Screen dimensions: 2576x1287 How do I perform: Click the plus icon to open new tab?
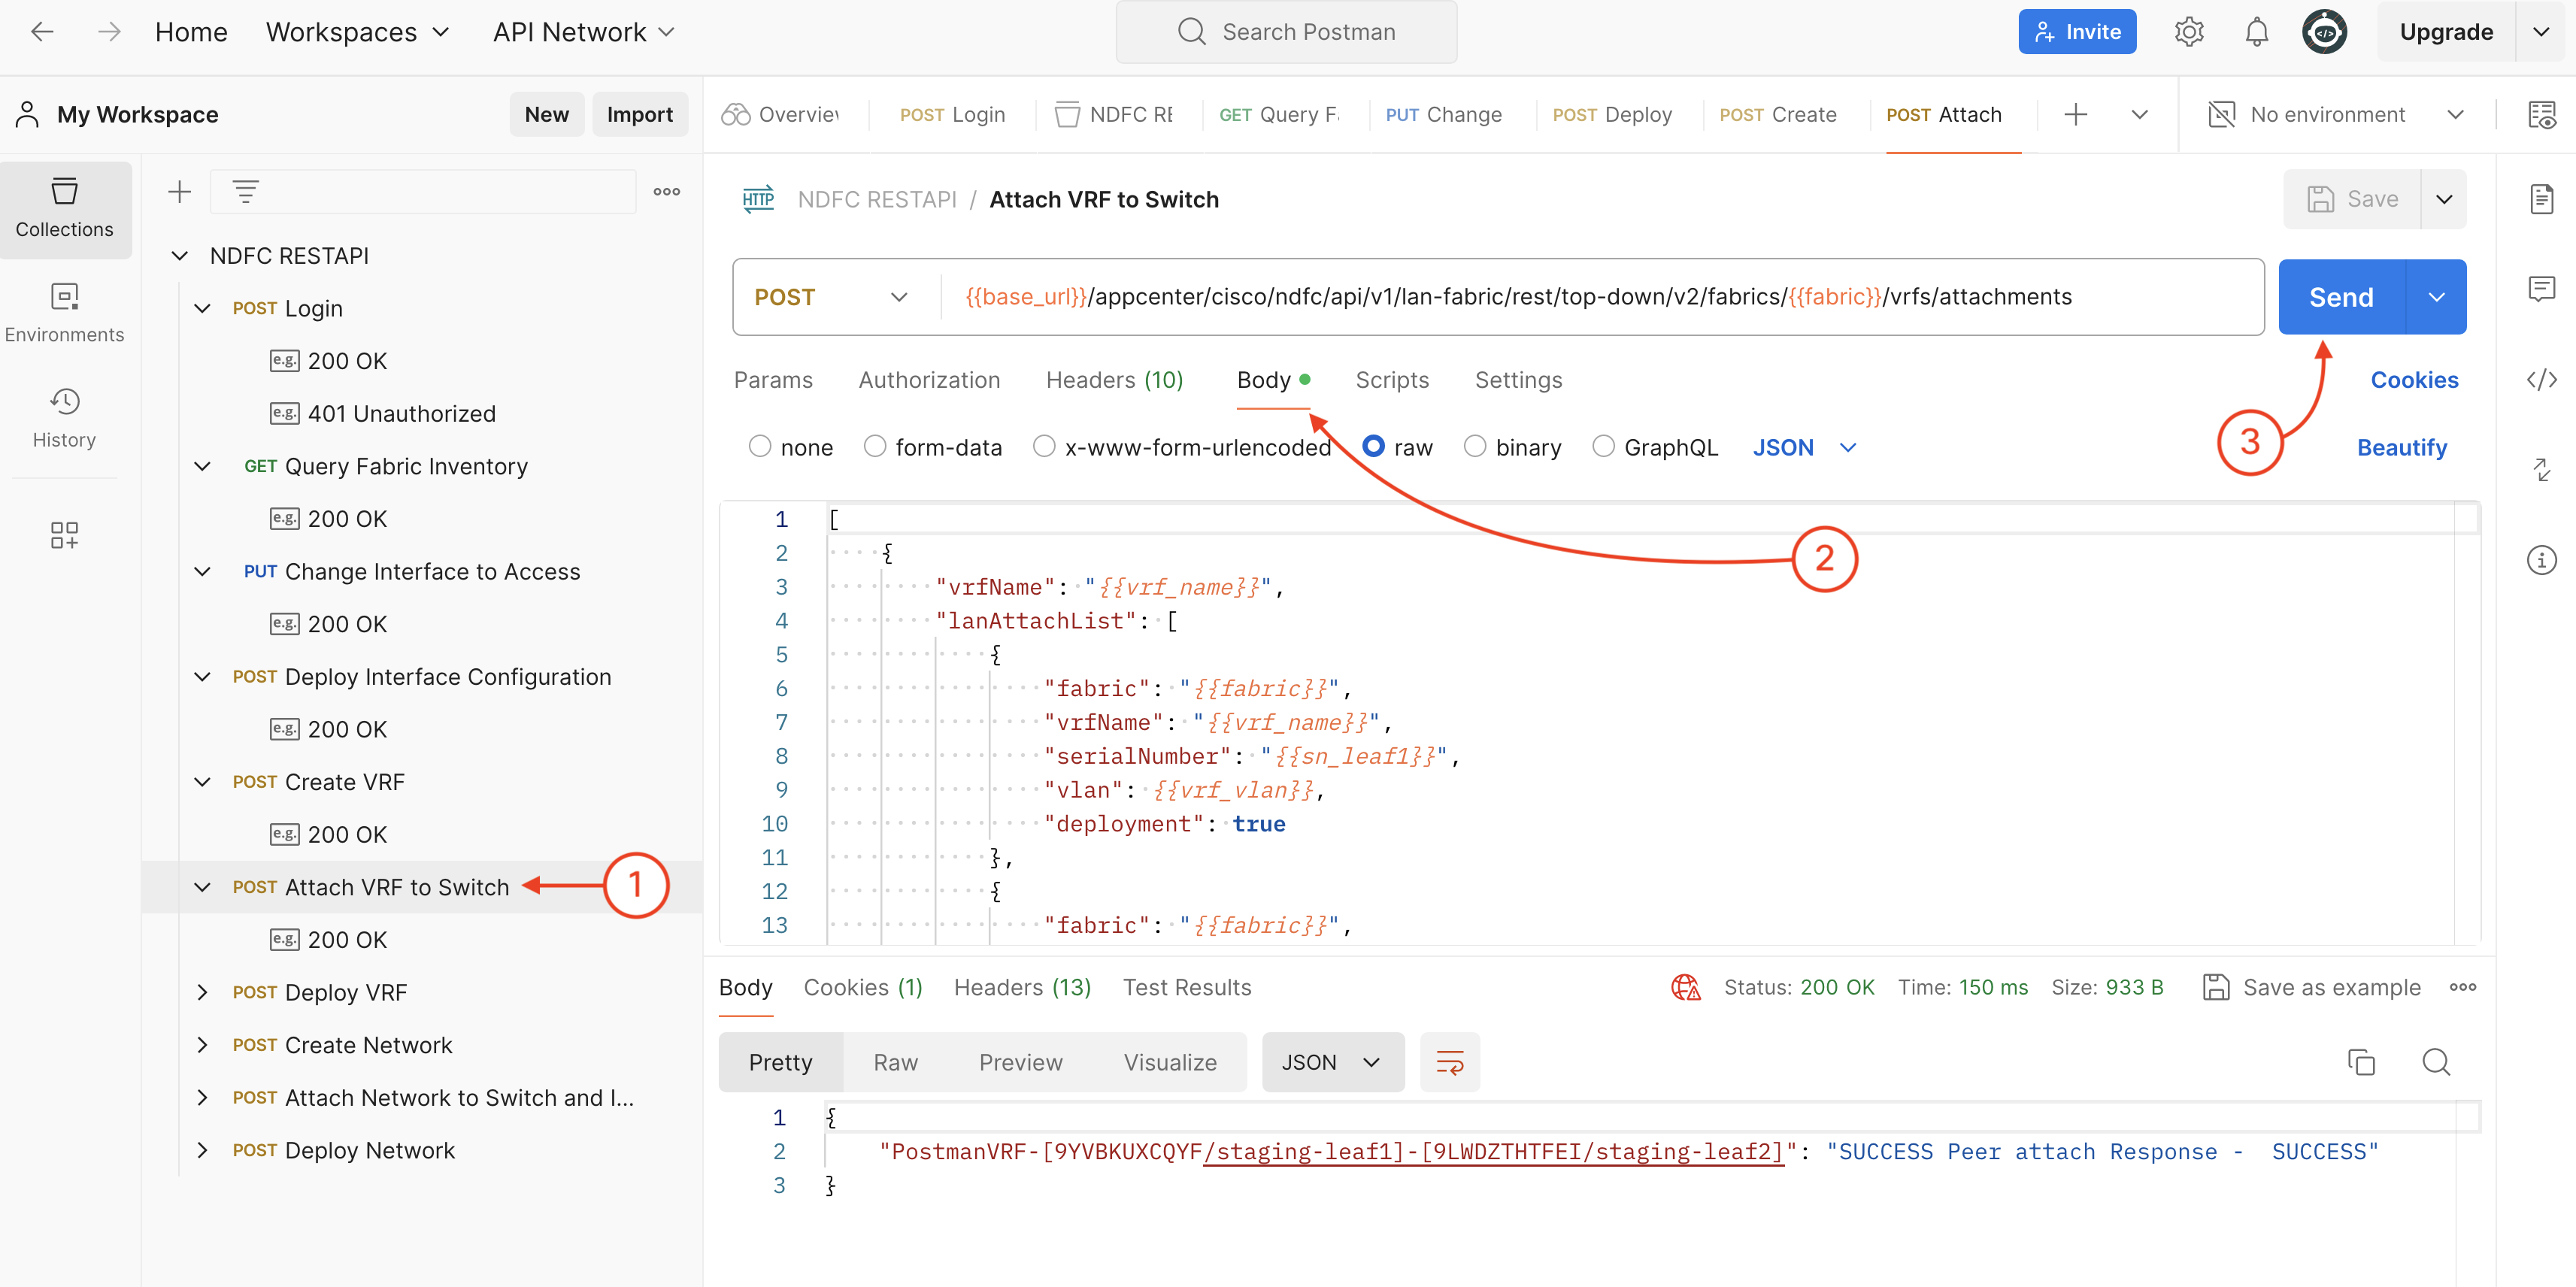[x=2076, y=114]
